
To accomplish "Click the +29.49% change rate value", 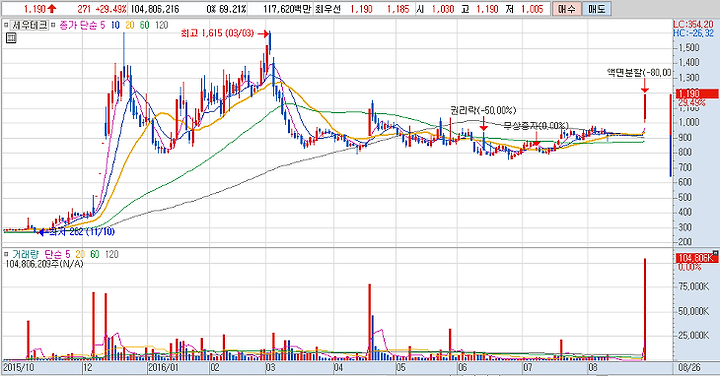I will 111,9.
